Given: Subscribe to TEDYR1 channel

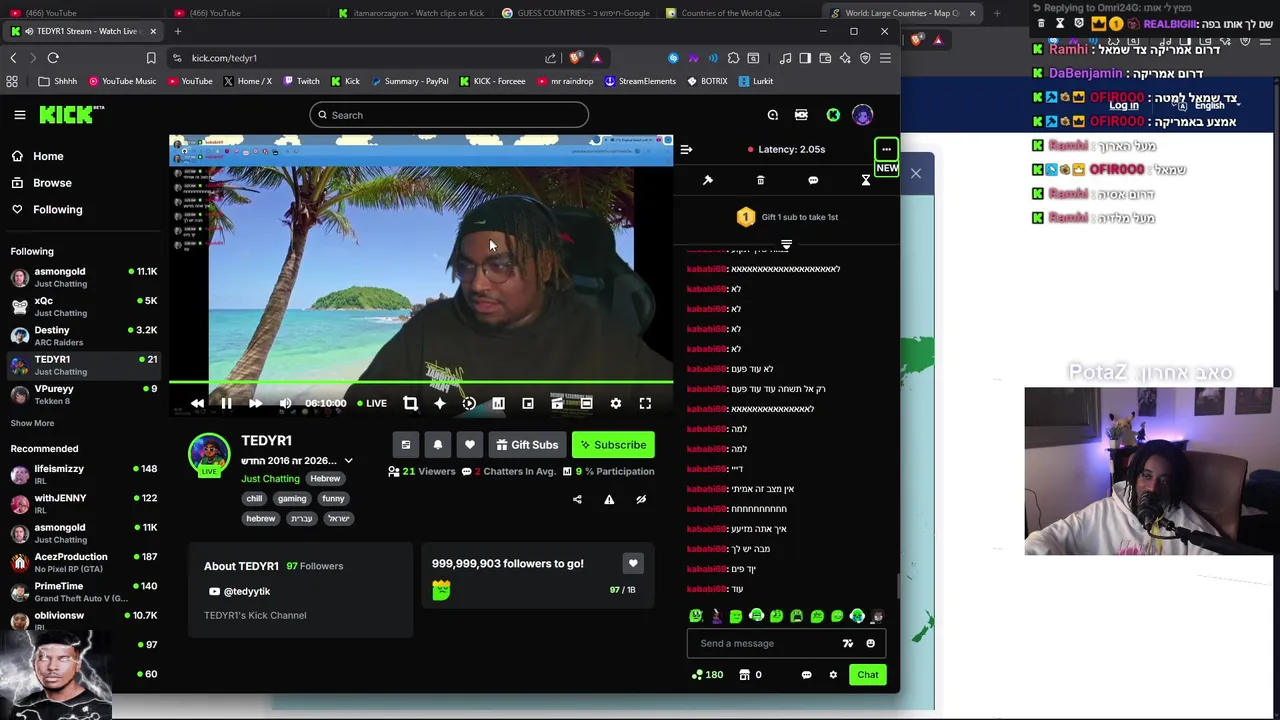Looking at the screenshot, I should pyautogui.click(x=613, y=445).
